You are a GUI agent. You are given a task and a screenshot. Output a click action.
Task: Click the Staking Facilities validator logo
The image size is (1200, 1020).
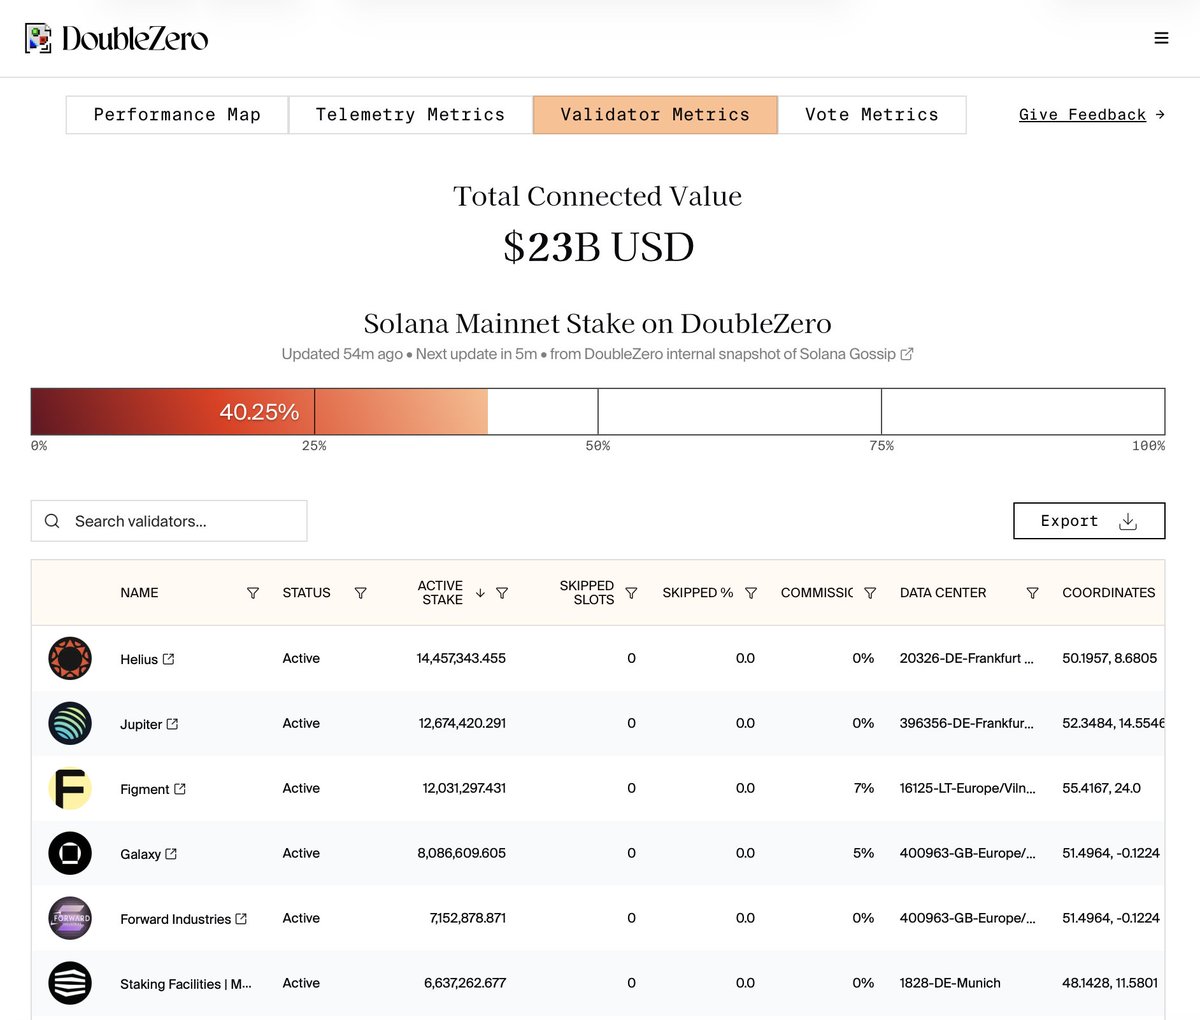(70, 983)
